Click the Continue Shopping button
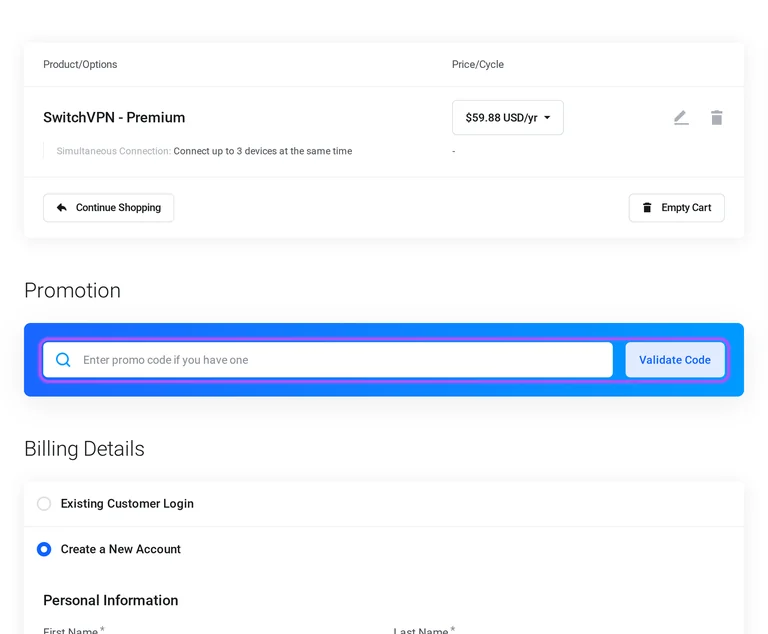Viewport: 768px width, 634px height. click(108, 208)
